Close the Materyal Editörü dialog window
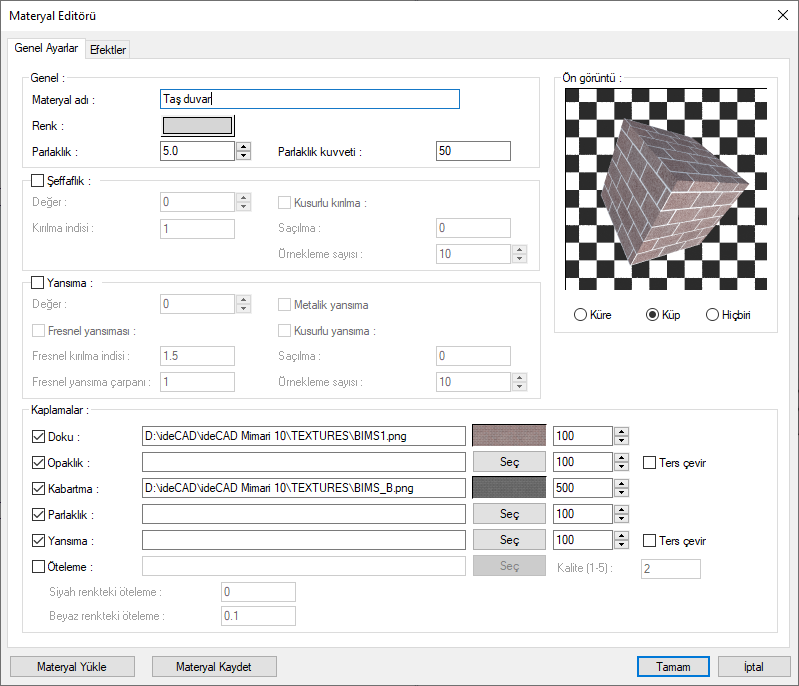The height and width of the screenshot is (686, 799). click(781, 14)
